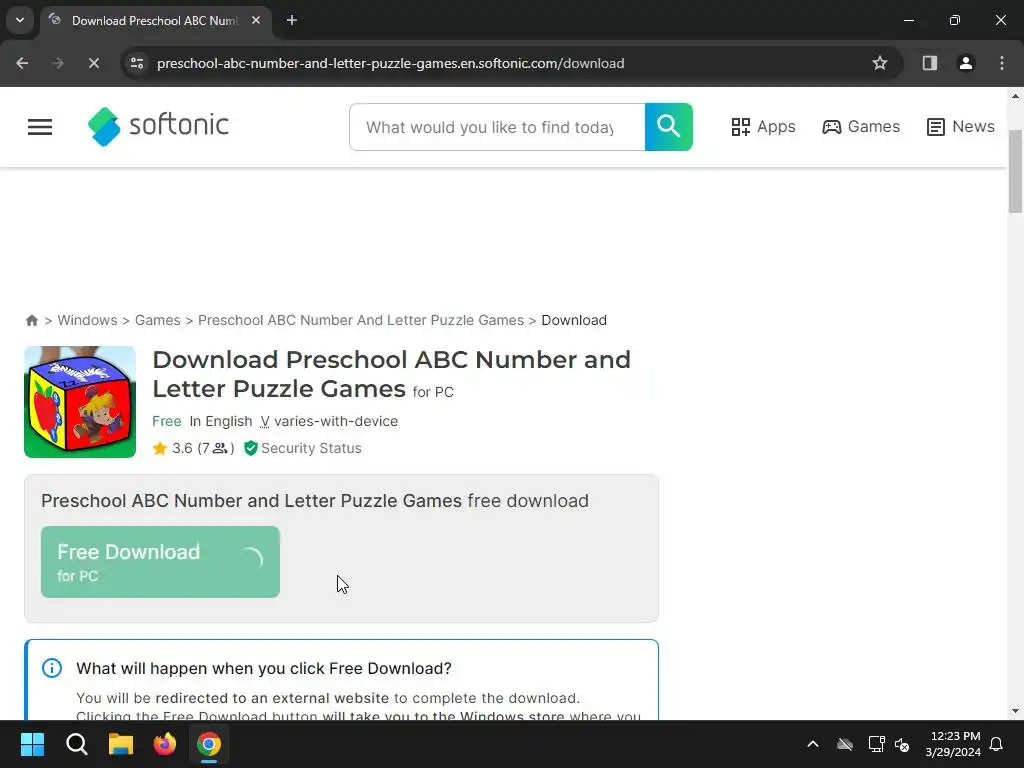
Task: Show hidden system tray icons chevron
Action: tap(813, 744)
